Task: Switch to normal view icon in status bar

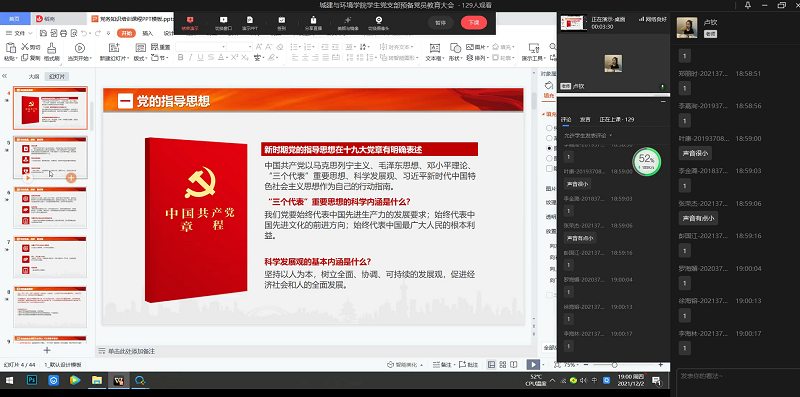Action: point(491,364)
